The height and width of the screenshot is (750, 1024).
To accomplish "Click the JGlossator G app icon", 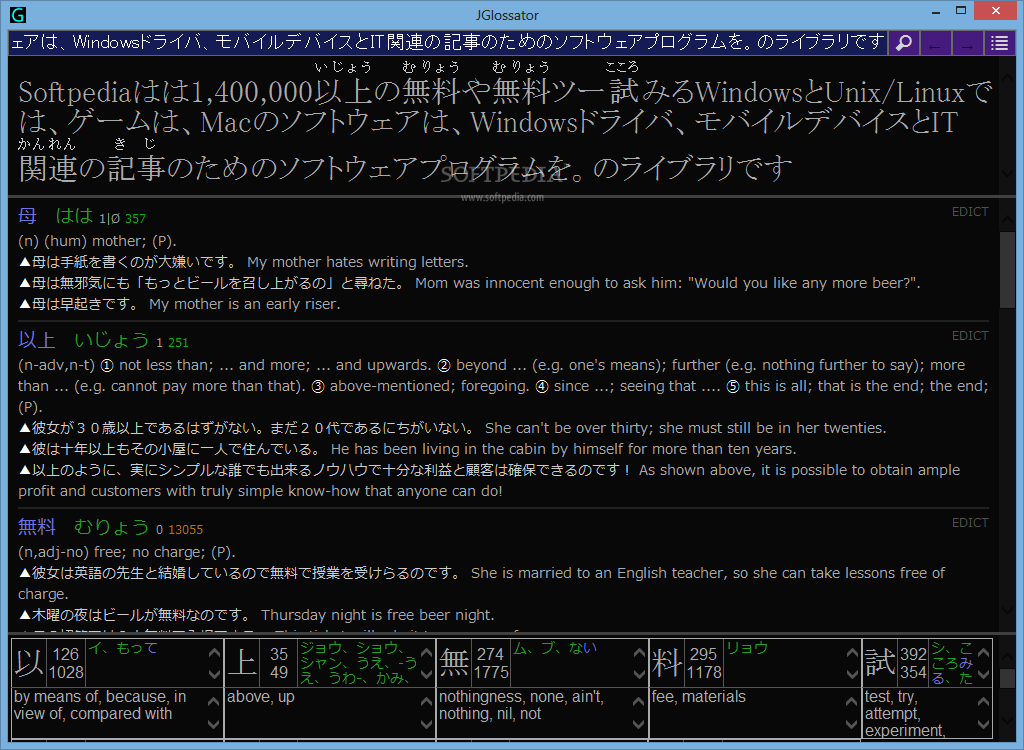I will pos(18,14).
